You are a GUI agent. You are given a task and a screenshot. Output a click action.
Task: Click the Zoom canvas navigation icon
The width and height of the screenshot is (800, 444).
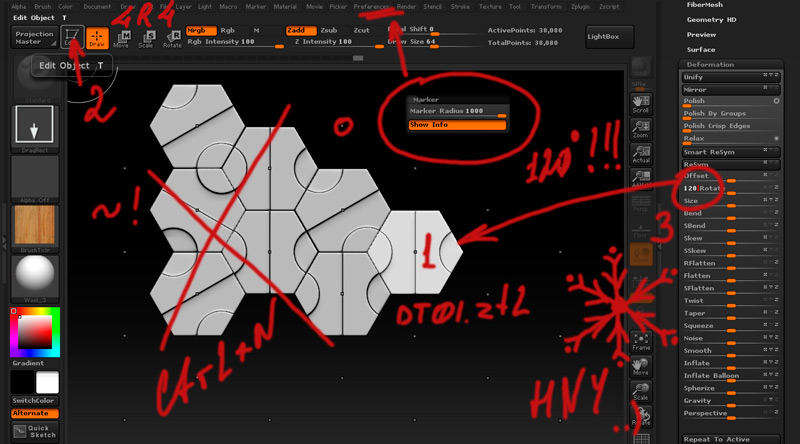click(641, 129)
